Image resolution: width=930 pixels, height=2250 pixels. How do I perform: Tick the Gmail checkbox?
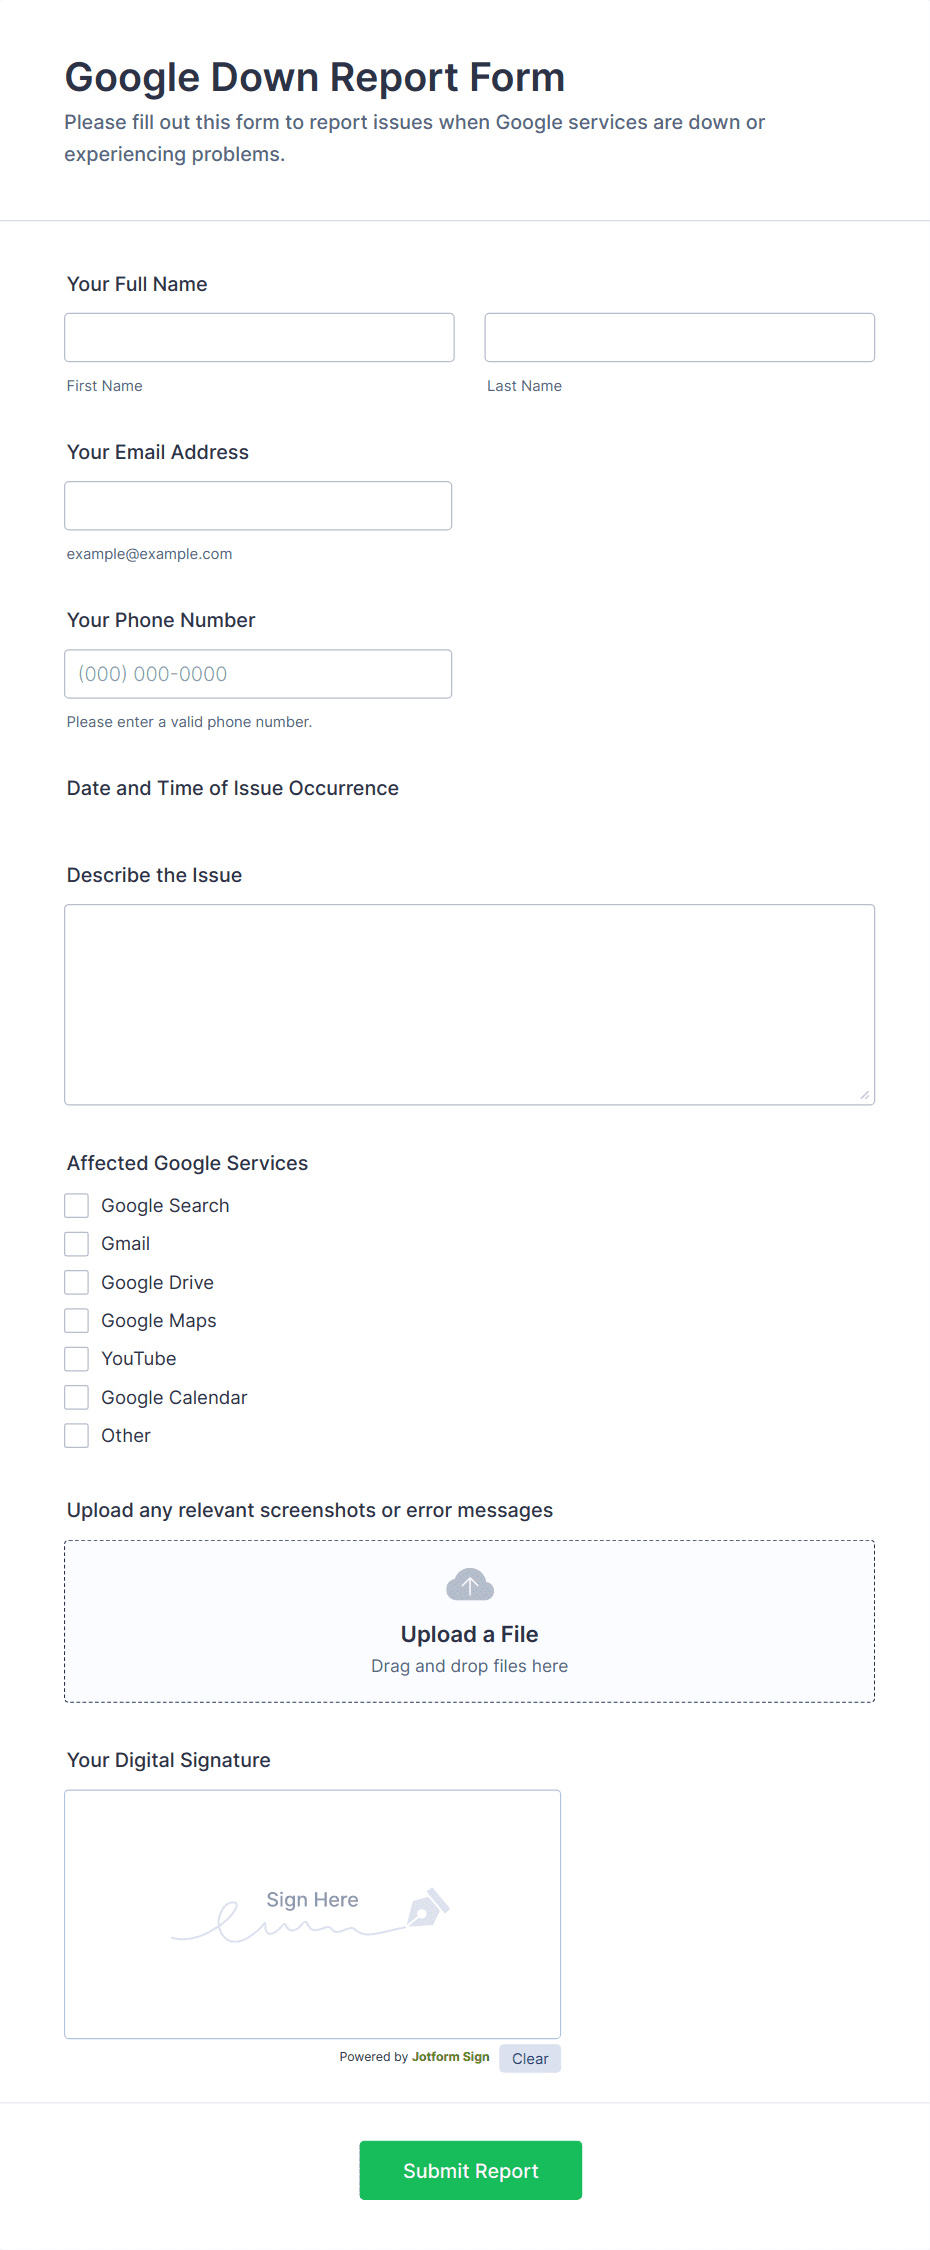tap(77, 1244)
